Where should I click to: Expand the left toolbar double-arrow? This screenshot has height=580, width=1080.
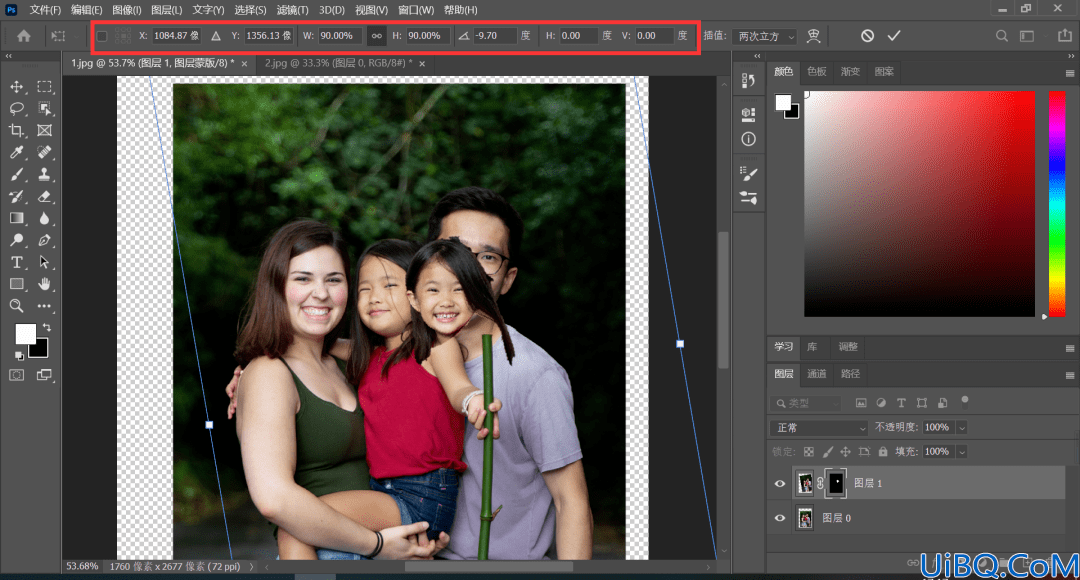pyautogui.click(x=8, y=56)
